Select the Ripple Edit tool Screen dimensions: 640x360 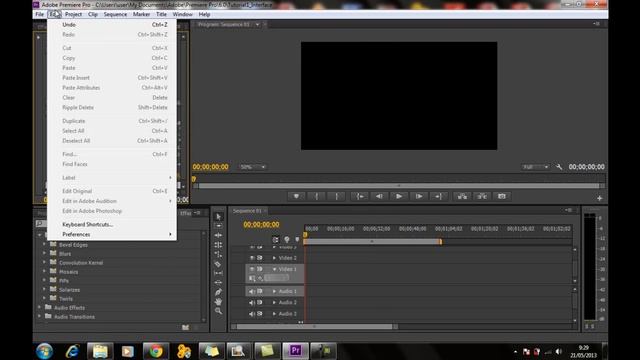pos(218,235)
